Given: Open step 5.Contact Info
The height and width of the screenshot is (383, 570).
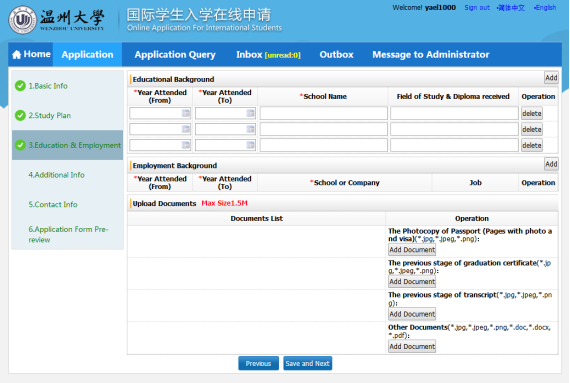Looking at the screenshot, I should (x=53, y=204).
